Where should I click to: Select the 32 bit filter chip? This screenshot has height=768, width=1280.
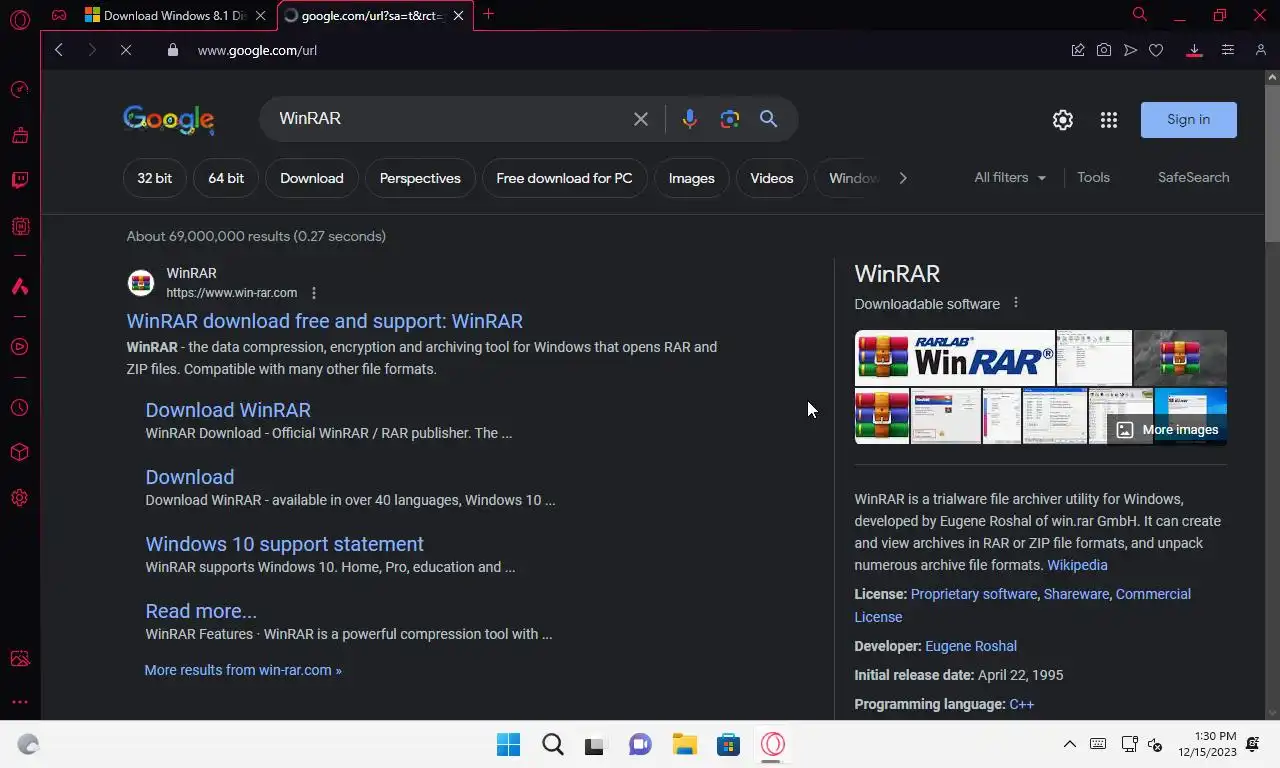click(x=155, y=178)
